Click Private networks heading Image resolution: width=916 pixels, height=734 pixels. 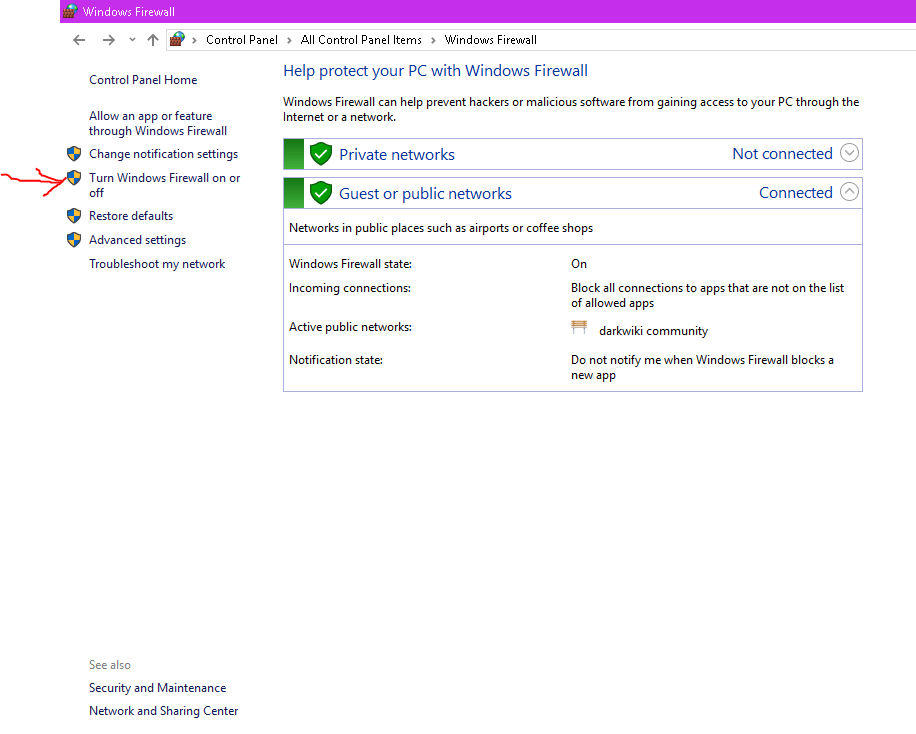tap(397, 154)
